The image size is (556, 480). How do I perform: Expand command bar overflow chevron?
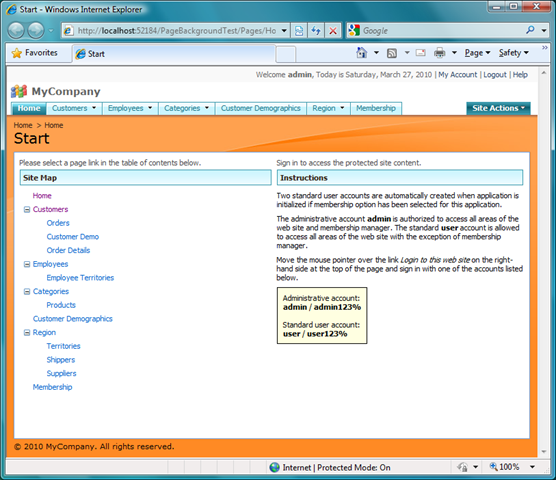(545, 48)
